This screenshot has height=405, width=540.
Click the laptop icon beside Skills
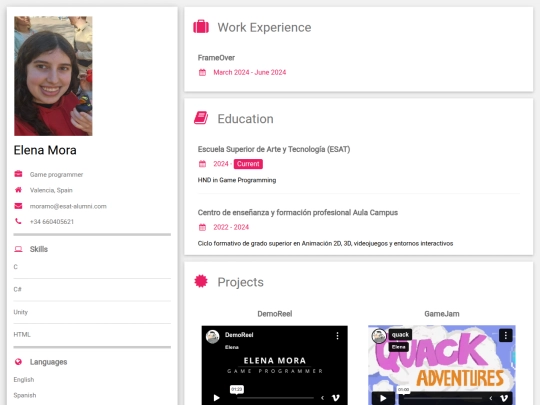[18, 249]
